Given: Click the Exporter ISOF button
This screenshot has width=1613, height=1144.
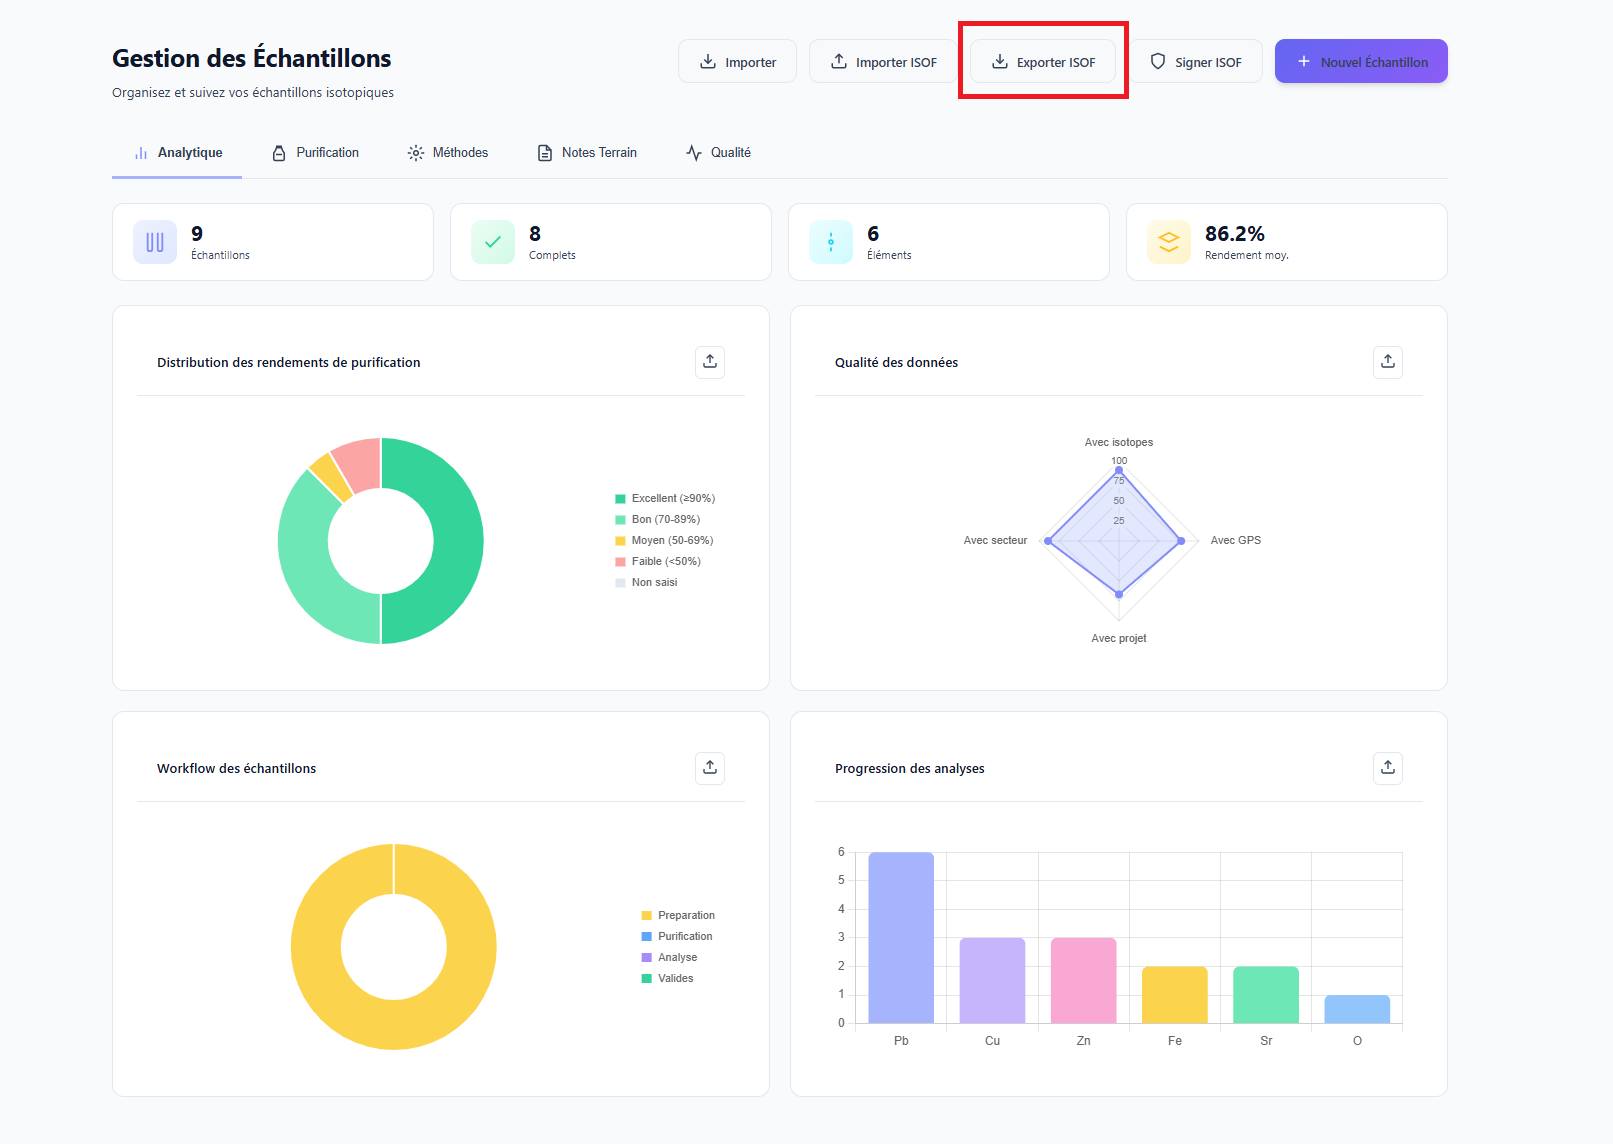Looking at the screenshot, I should tap(1043, 62).
